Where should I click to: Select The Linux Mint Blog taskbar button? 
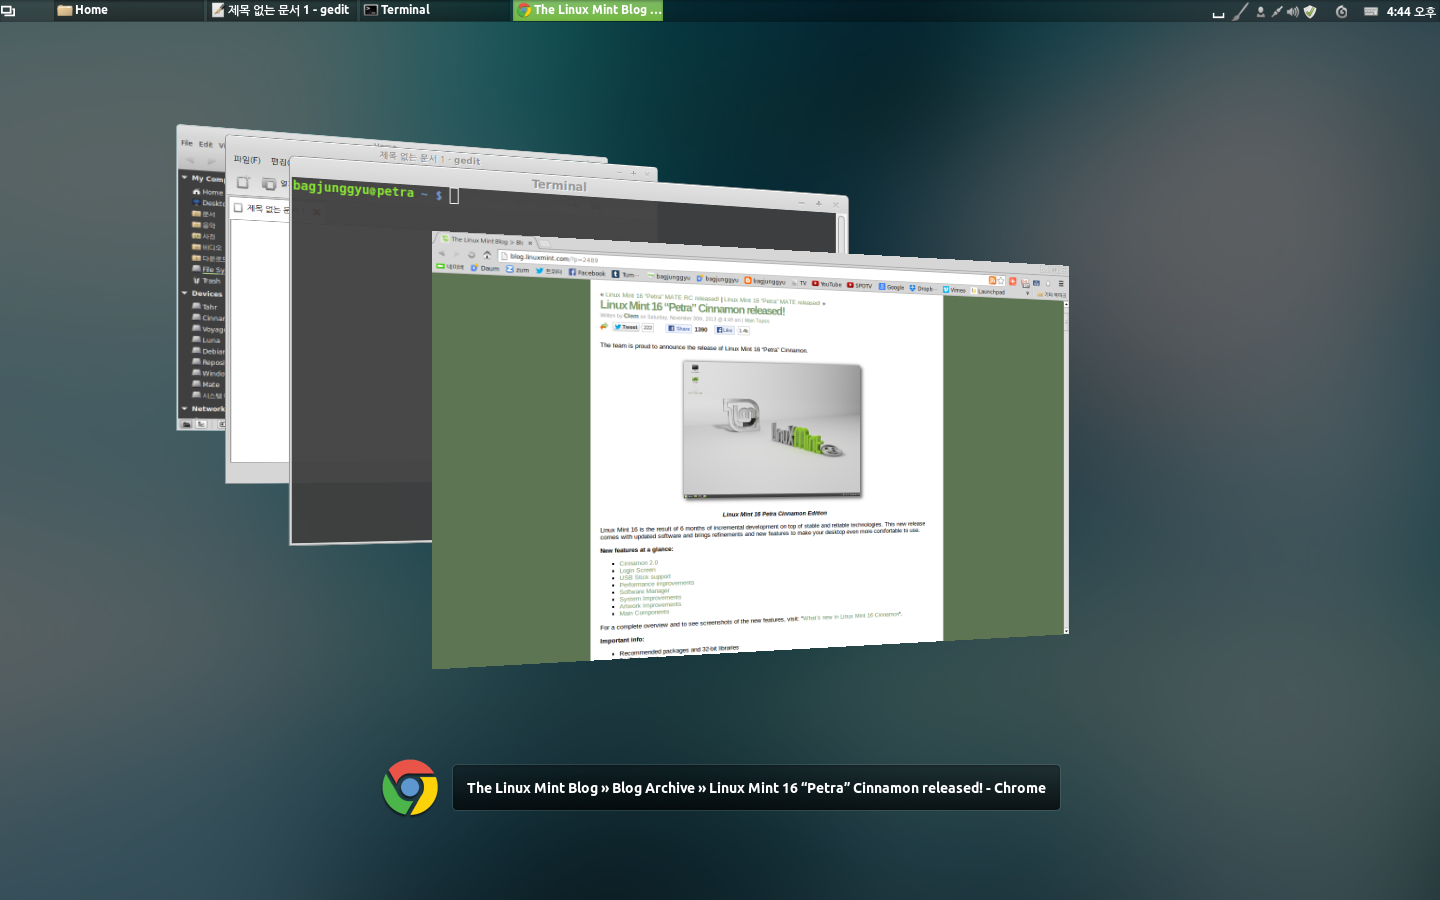coord(588,10)
